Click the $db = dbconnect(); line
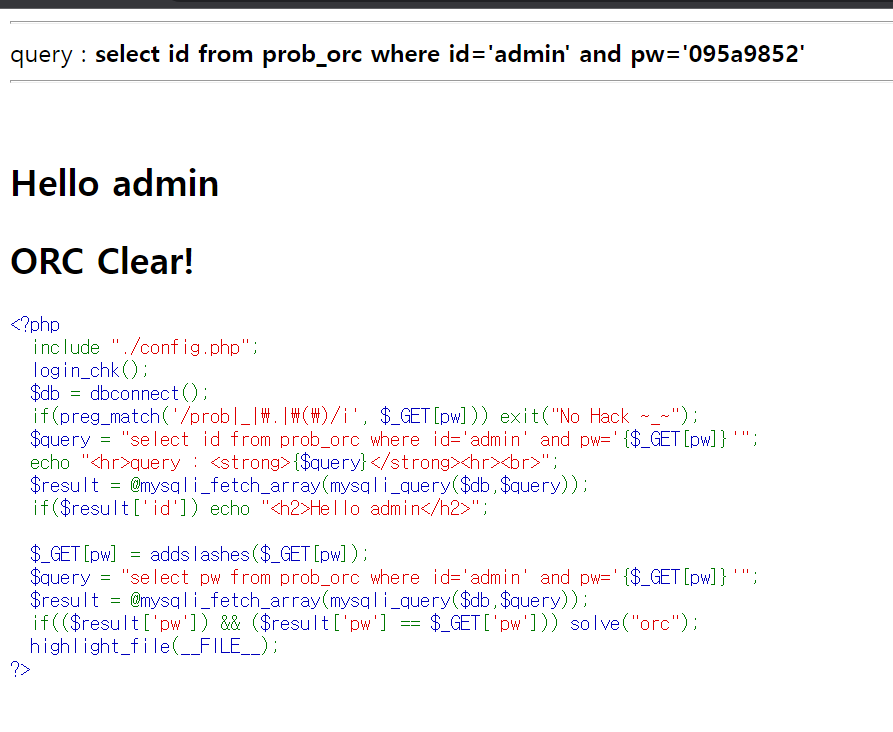The height and width of the screenshot is (732, 893). [x=119, y=393]
